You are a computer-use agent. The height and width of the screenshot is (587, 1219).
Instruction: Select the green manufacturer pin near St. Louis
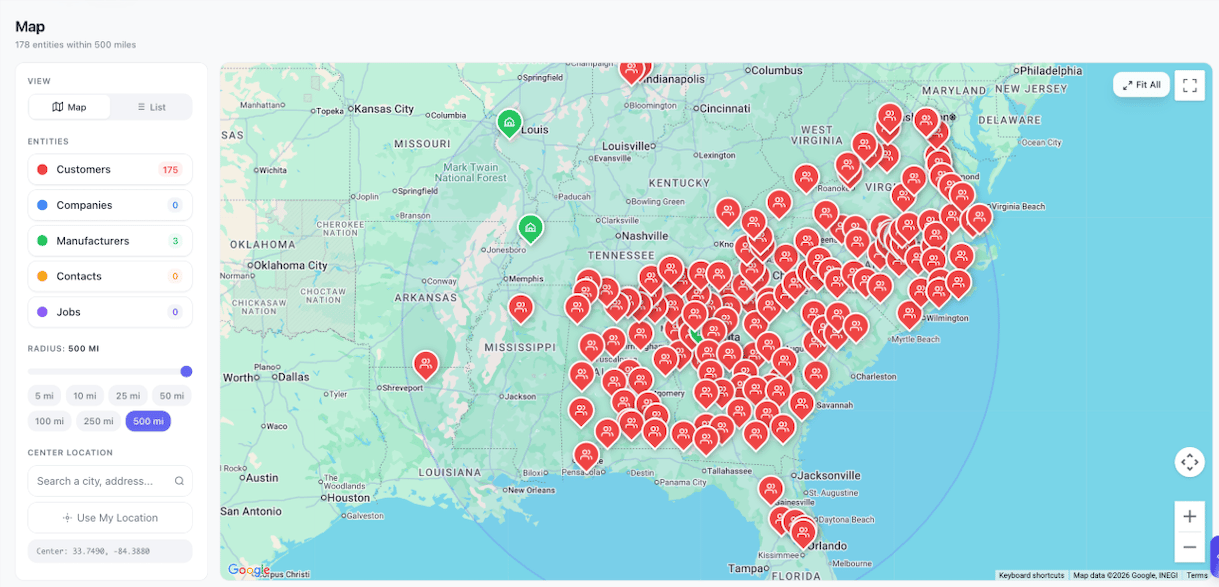tap(510, 124)
